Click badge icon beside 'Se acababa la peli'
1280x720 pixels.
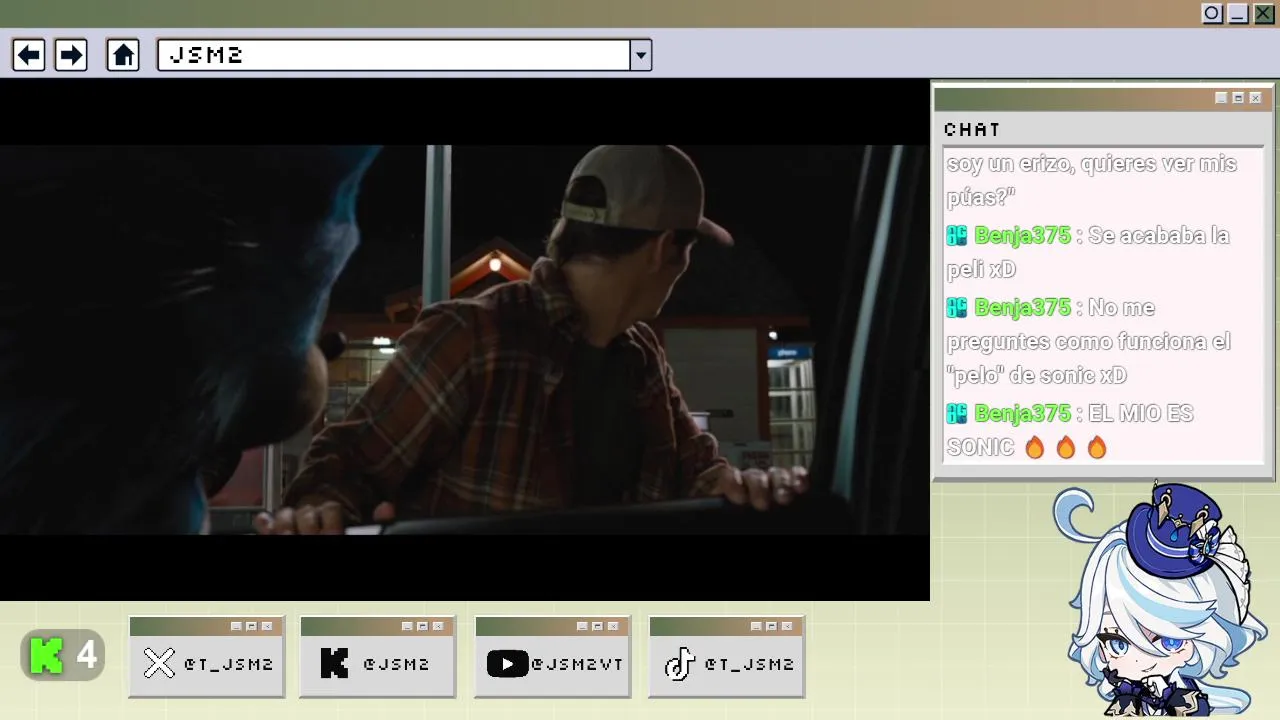pyautogui.click(x=957, y=236)
